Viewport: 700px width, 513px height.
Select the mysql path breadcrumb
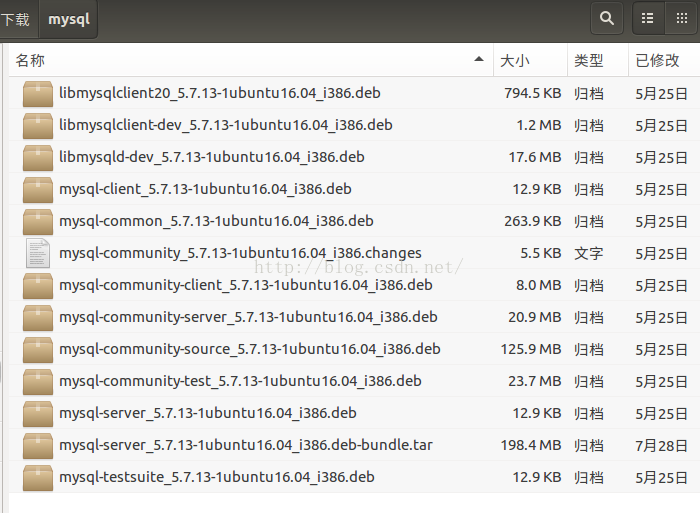[69, 19]
